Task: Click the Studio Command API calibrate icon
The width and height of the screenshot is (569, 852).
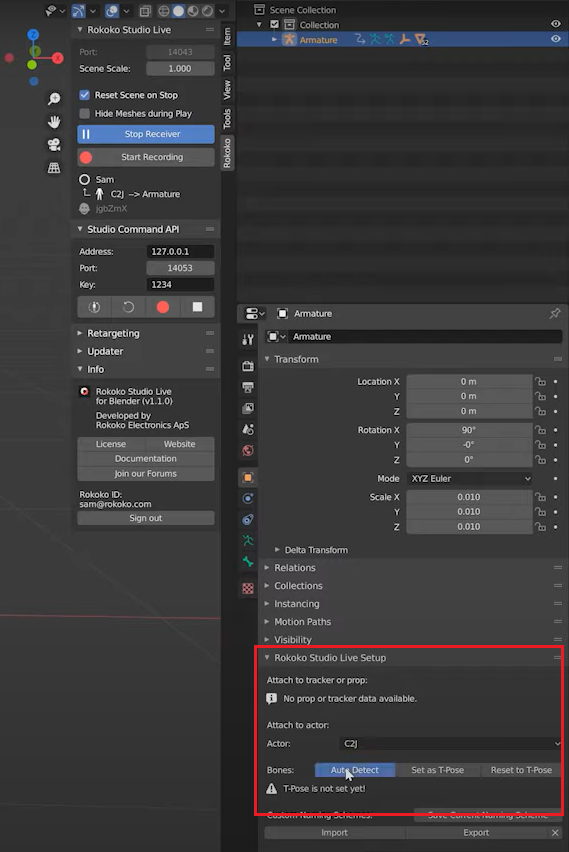Action: click(94, 307)
